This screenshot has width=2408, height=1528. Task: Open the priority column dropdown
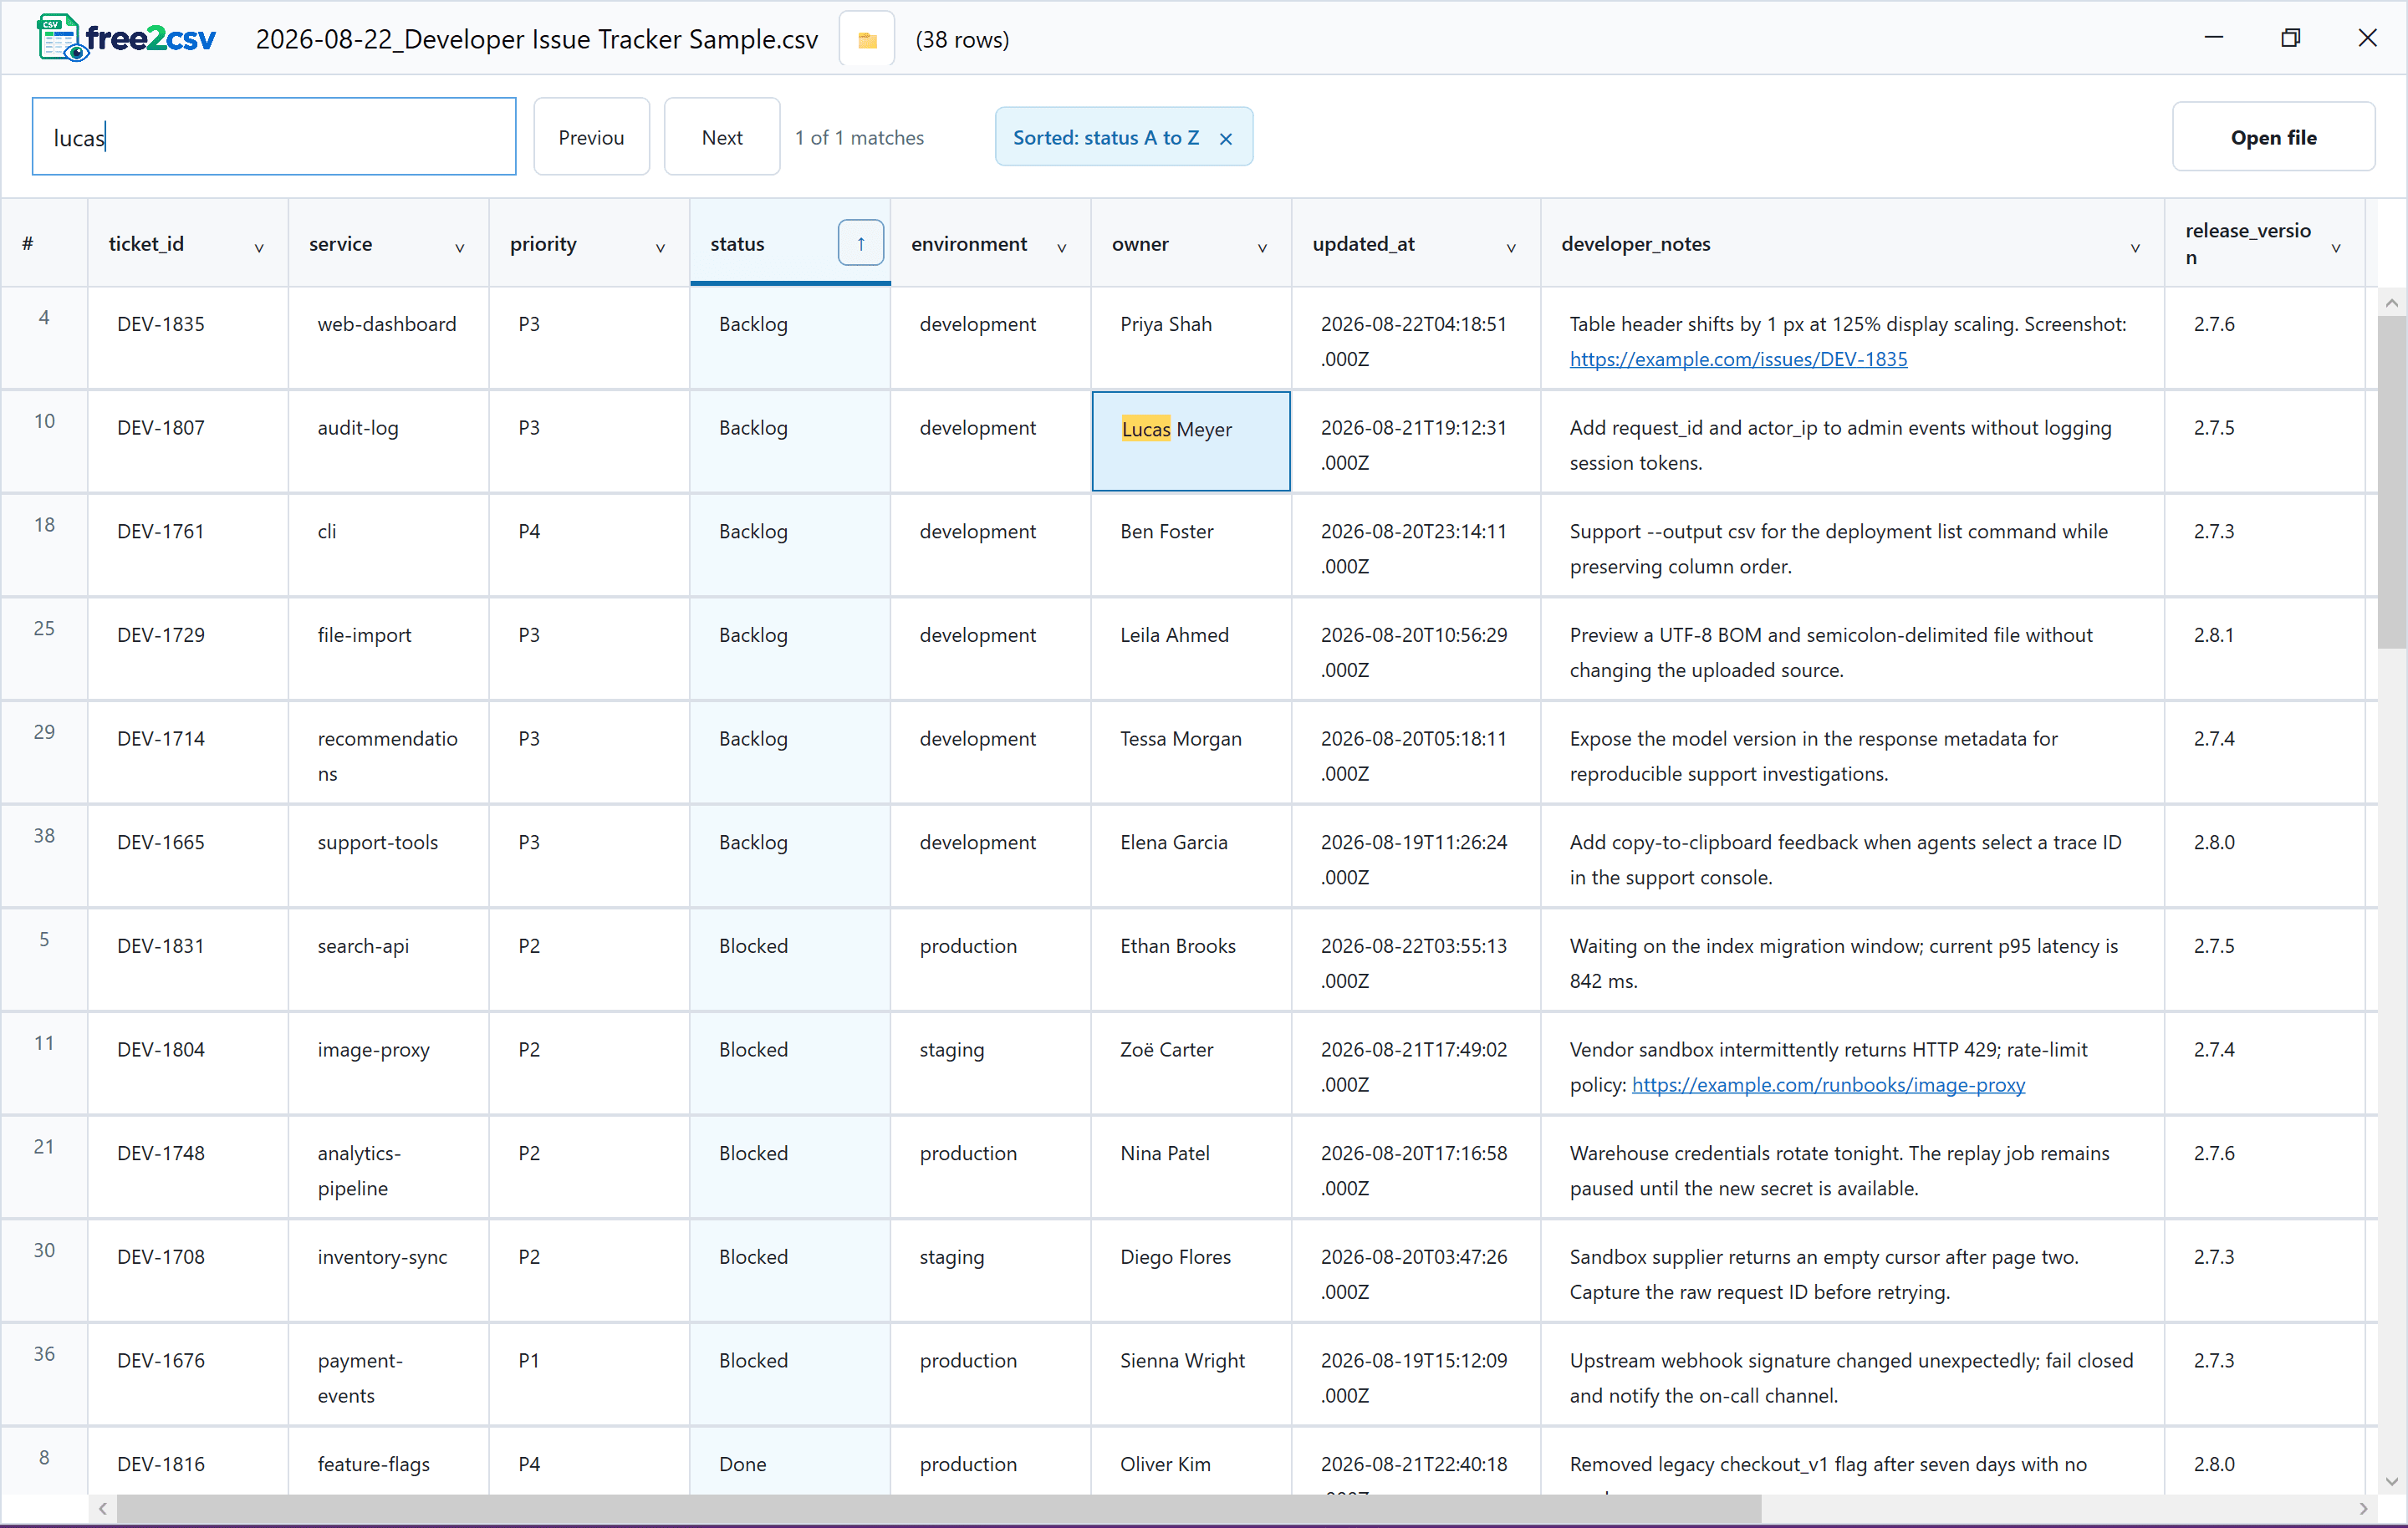pos(660,248)
